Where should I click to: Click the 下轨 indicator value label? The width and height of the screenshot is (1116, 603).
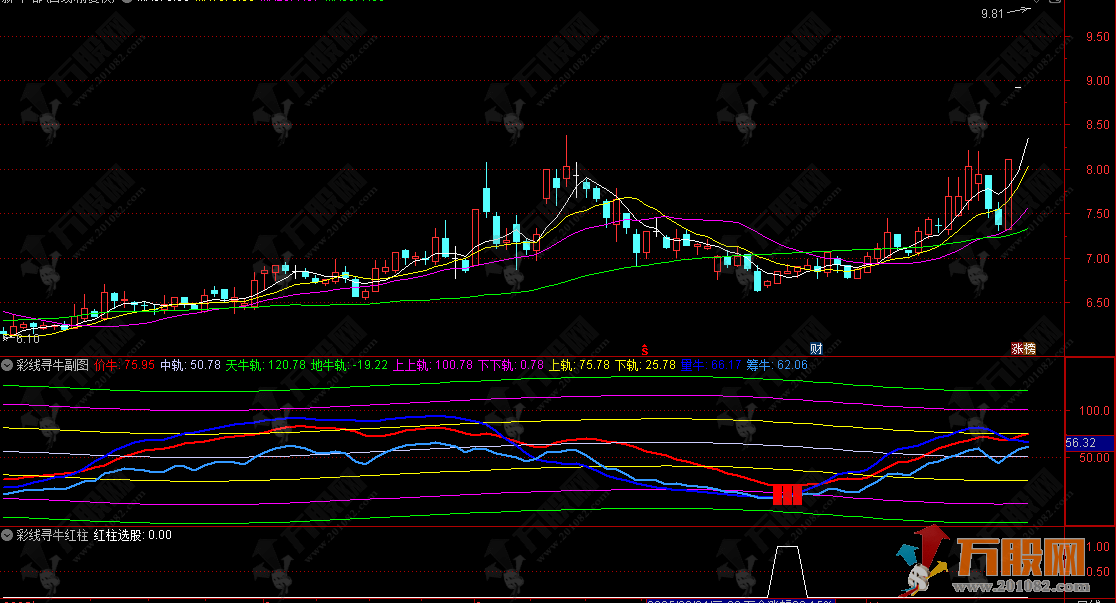[x=644, y=366]
